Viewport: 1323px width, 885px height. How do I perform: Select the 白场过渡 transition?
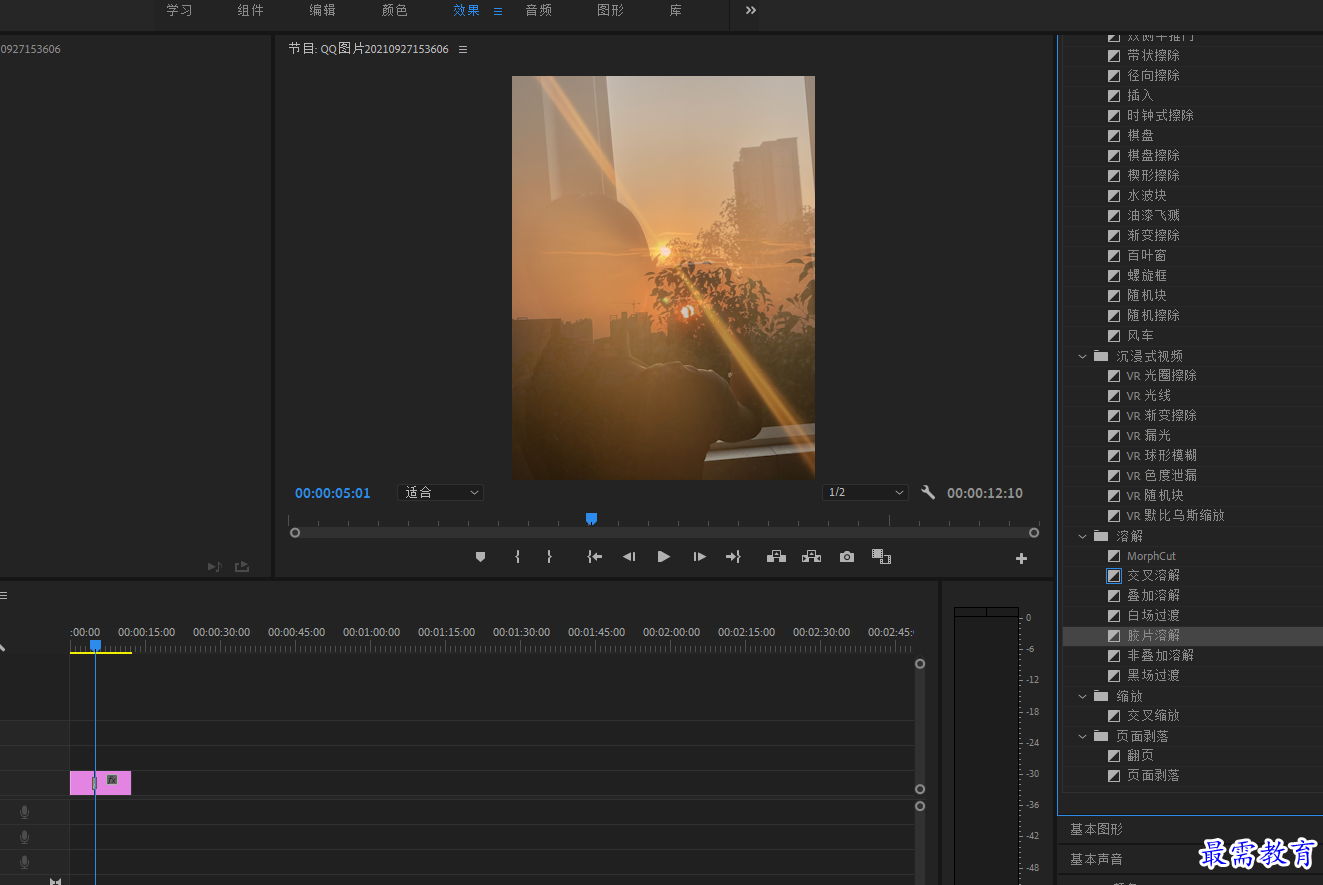pos(1154,616)
